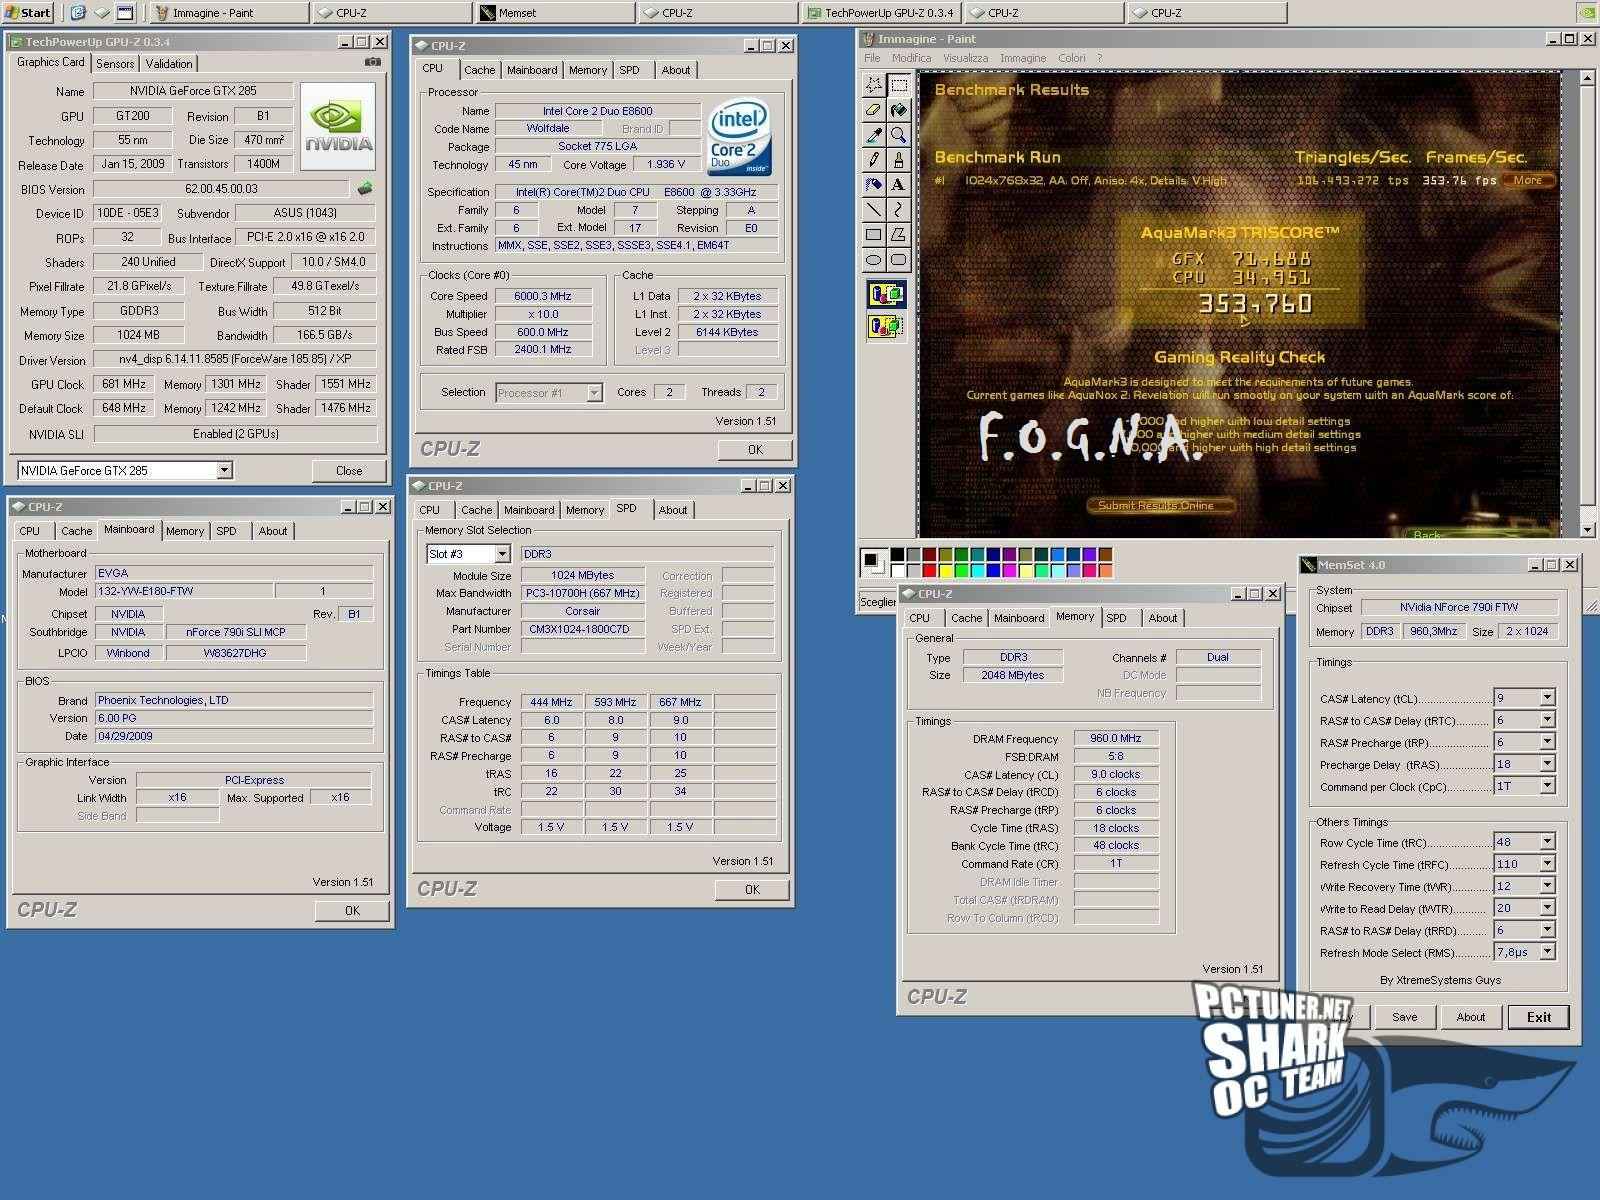Launch Internet Explorer from quick launch
The image size is (1600, 1200).
pos(78,13)
